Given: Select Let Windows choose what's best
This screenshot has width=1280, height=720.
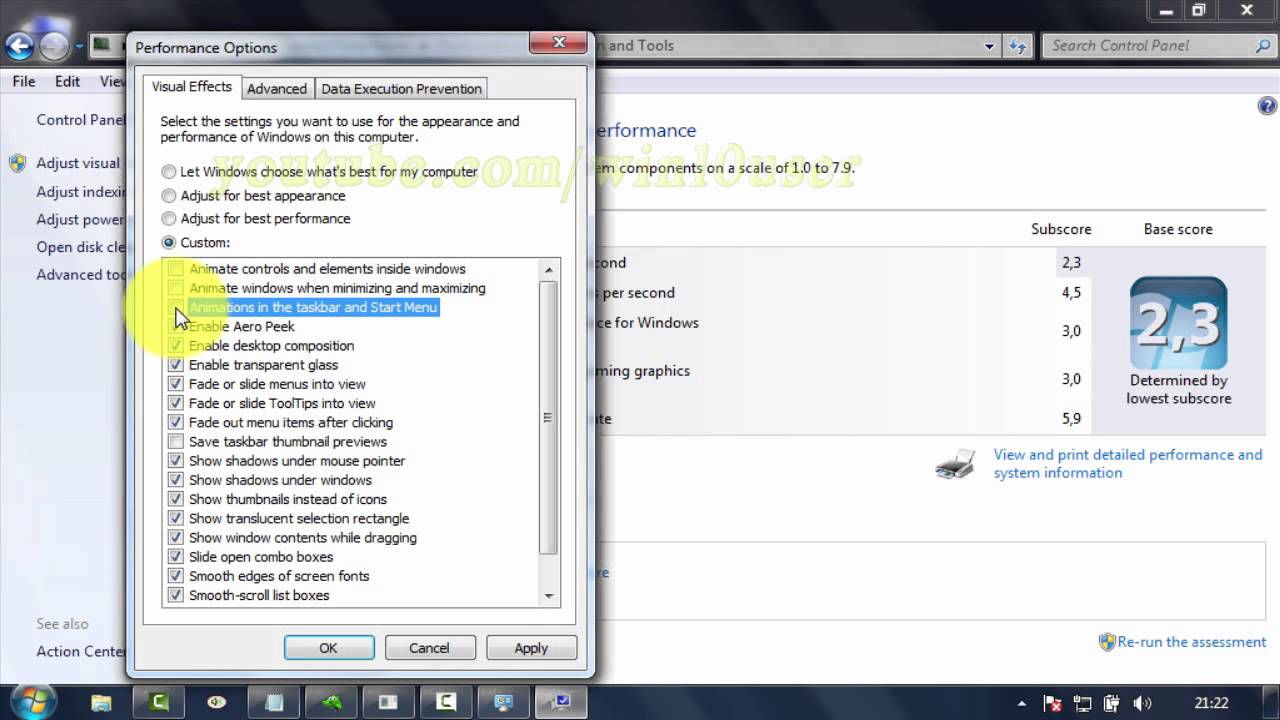Looking at the screenshot, I should (x=169, y=172).
